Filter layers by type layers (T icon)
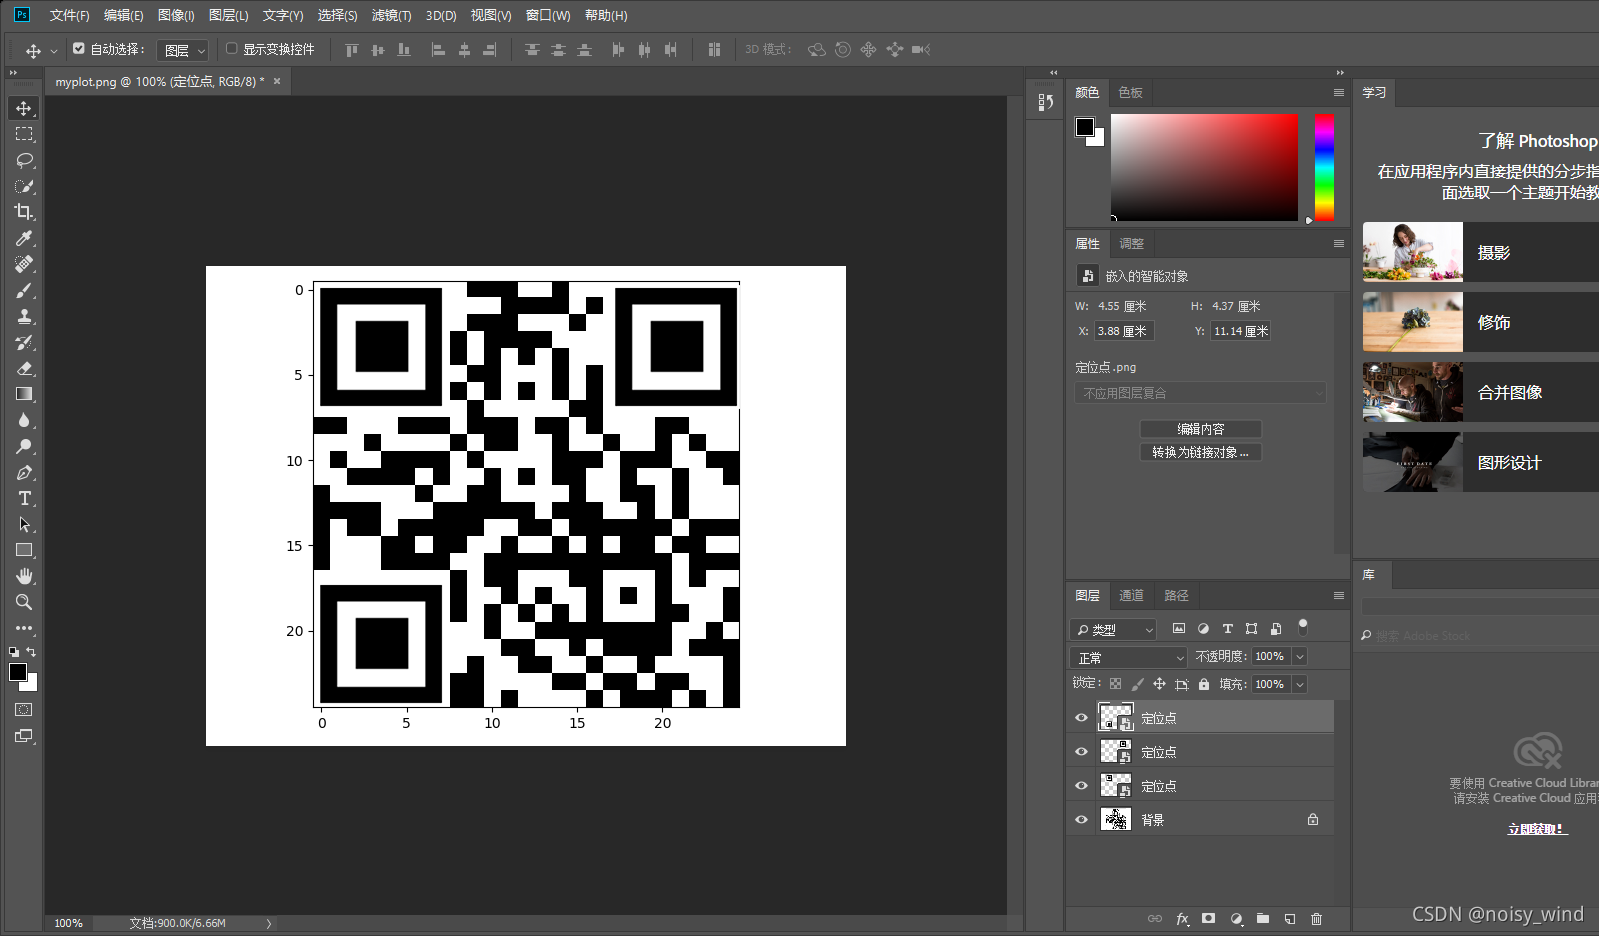Viewport: 1599px width, 936px height. pyautogui.click(x=1227, y=629)
